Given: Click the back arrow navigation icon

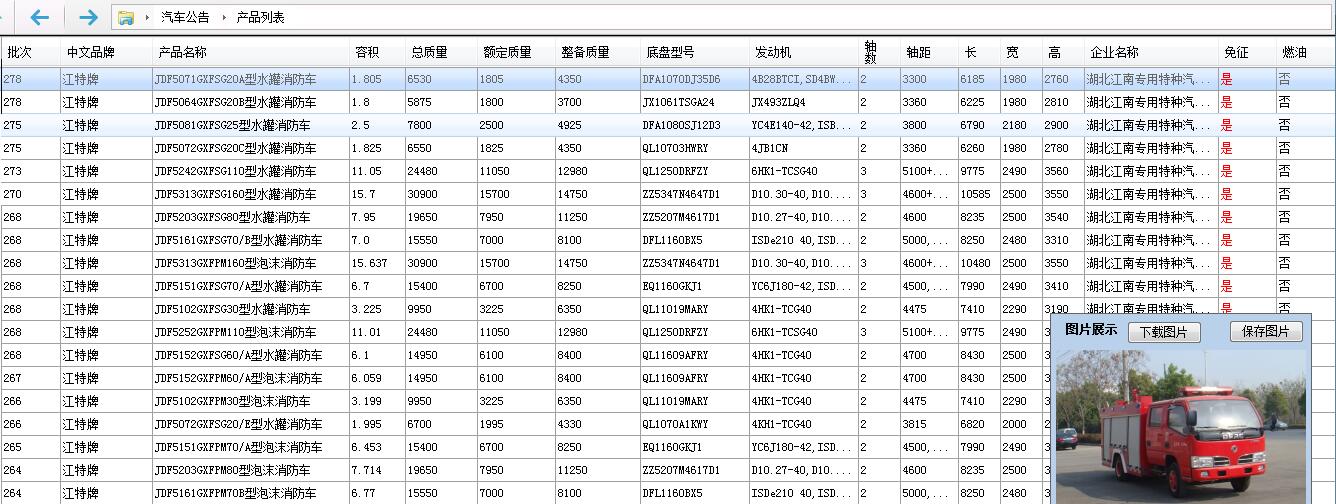Looking at the screenshot, I should tap(40, 17).
